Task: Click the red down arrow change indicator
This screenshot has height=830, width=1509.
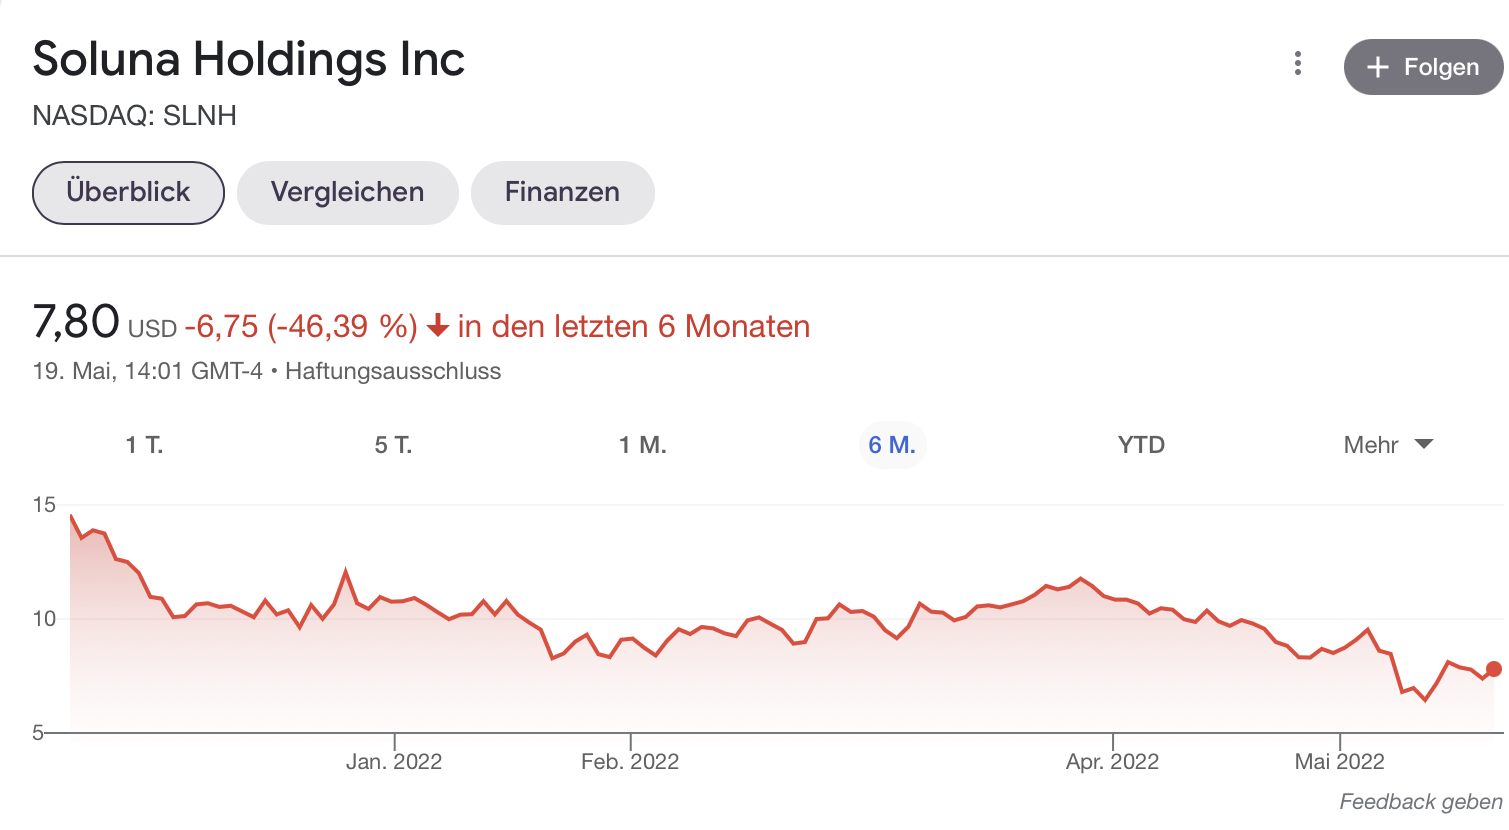Action: [437, 326]
